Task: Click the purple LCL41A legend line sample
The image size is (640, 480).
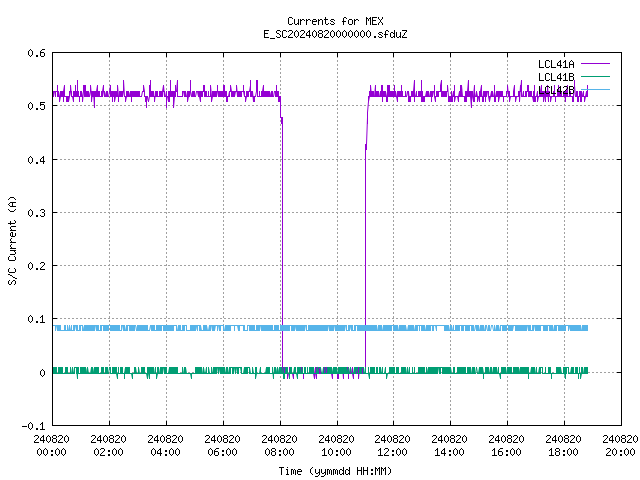Action: tap(595, 64)
